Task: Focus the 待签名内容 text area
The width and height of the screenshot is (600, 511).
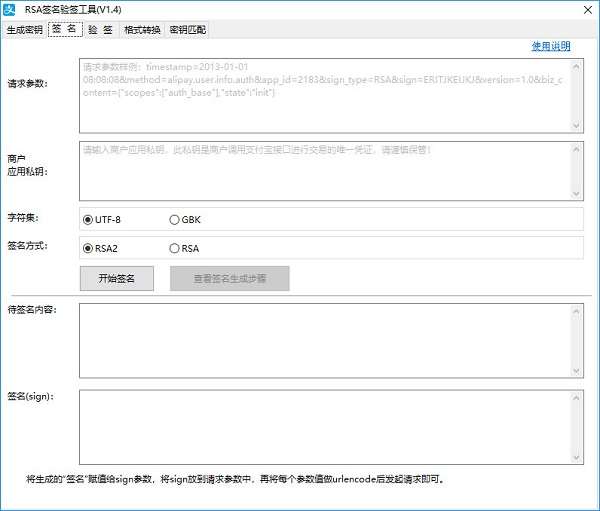Action: coord(331,341)
